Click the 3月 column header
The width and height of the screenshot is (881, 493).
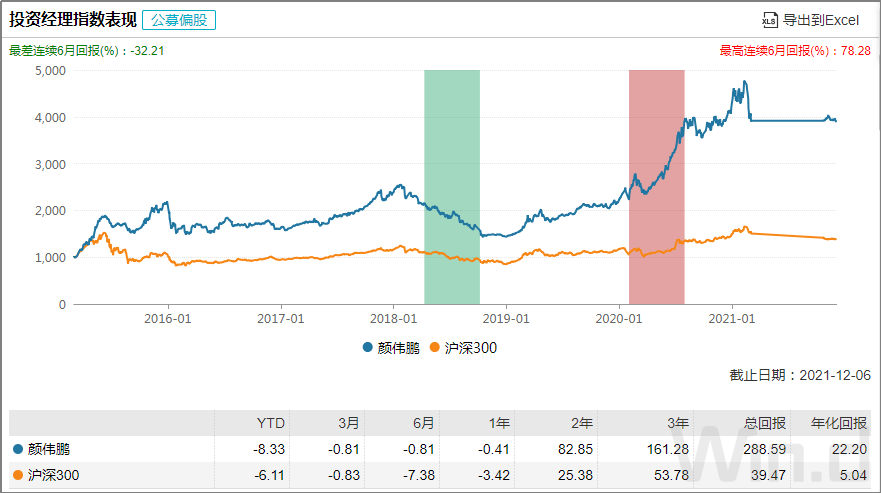click(348, 423)
